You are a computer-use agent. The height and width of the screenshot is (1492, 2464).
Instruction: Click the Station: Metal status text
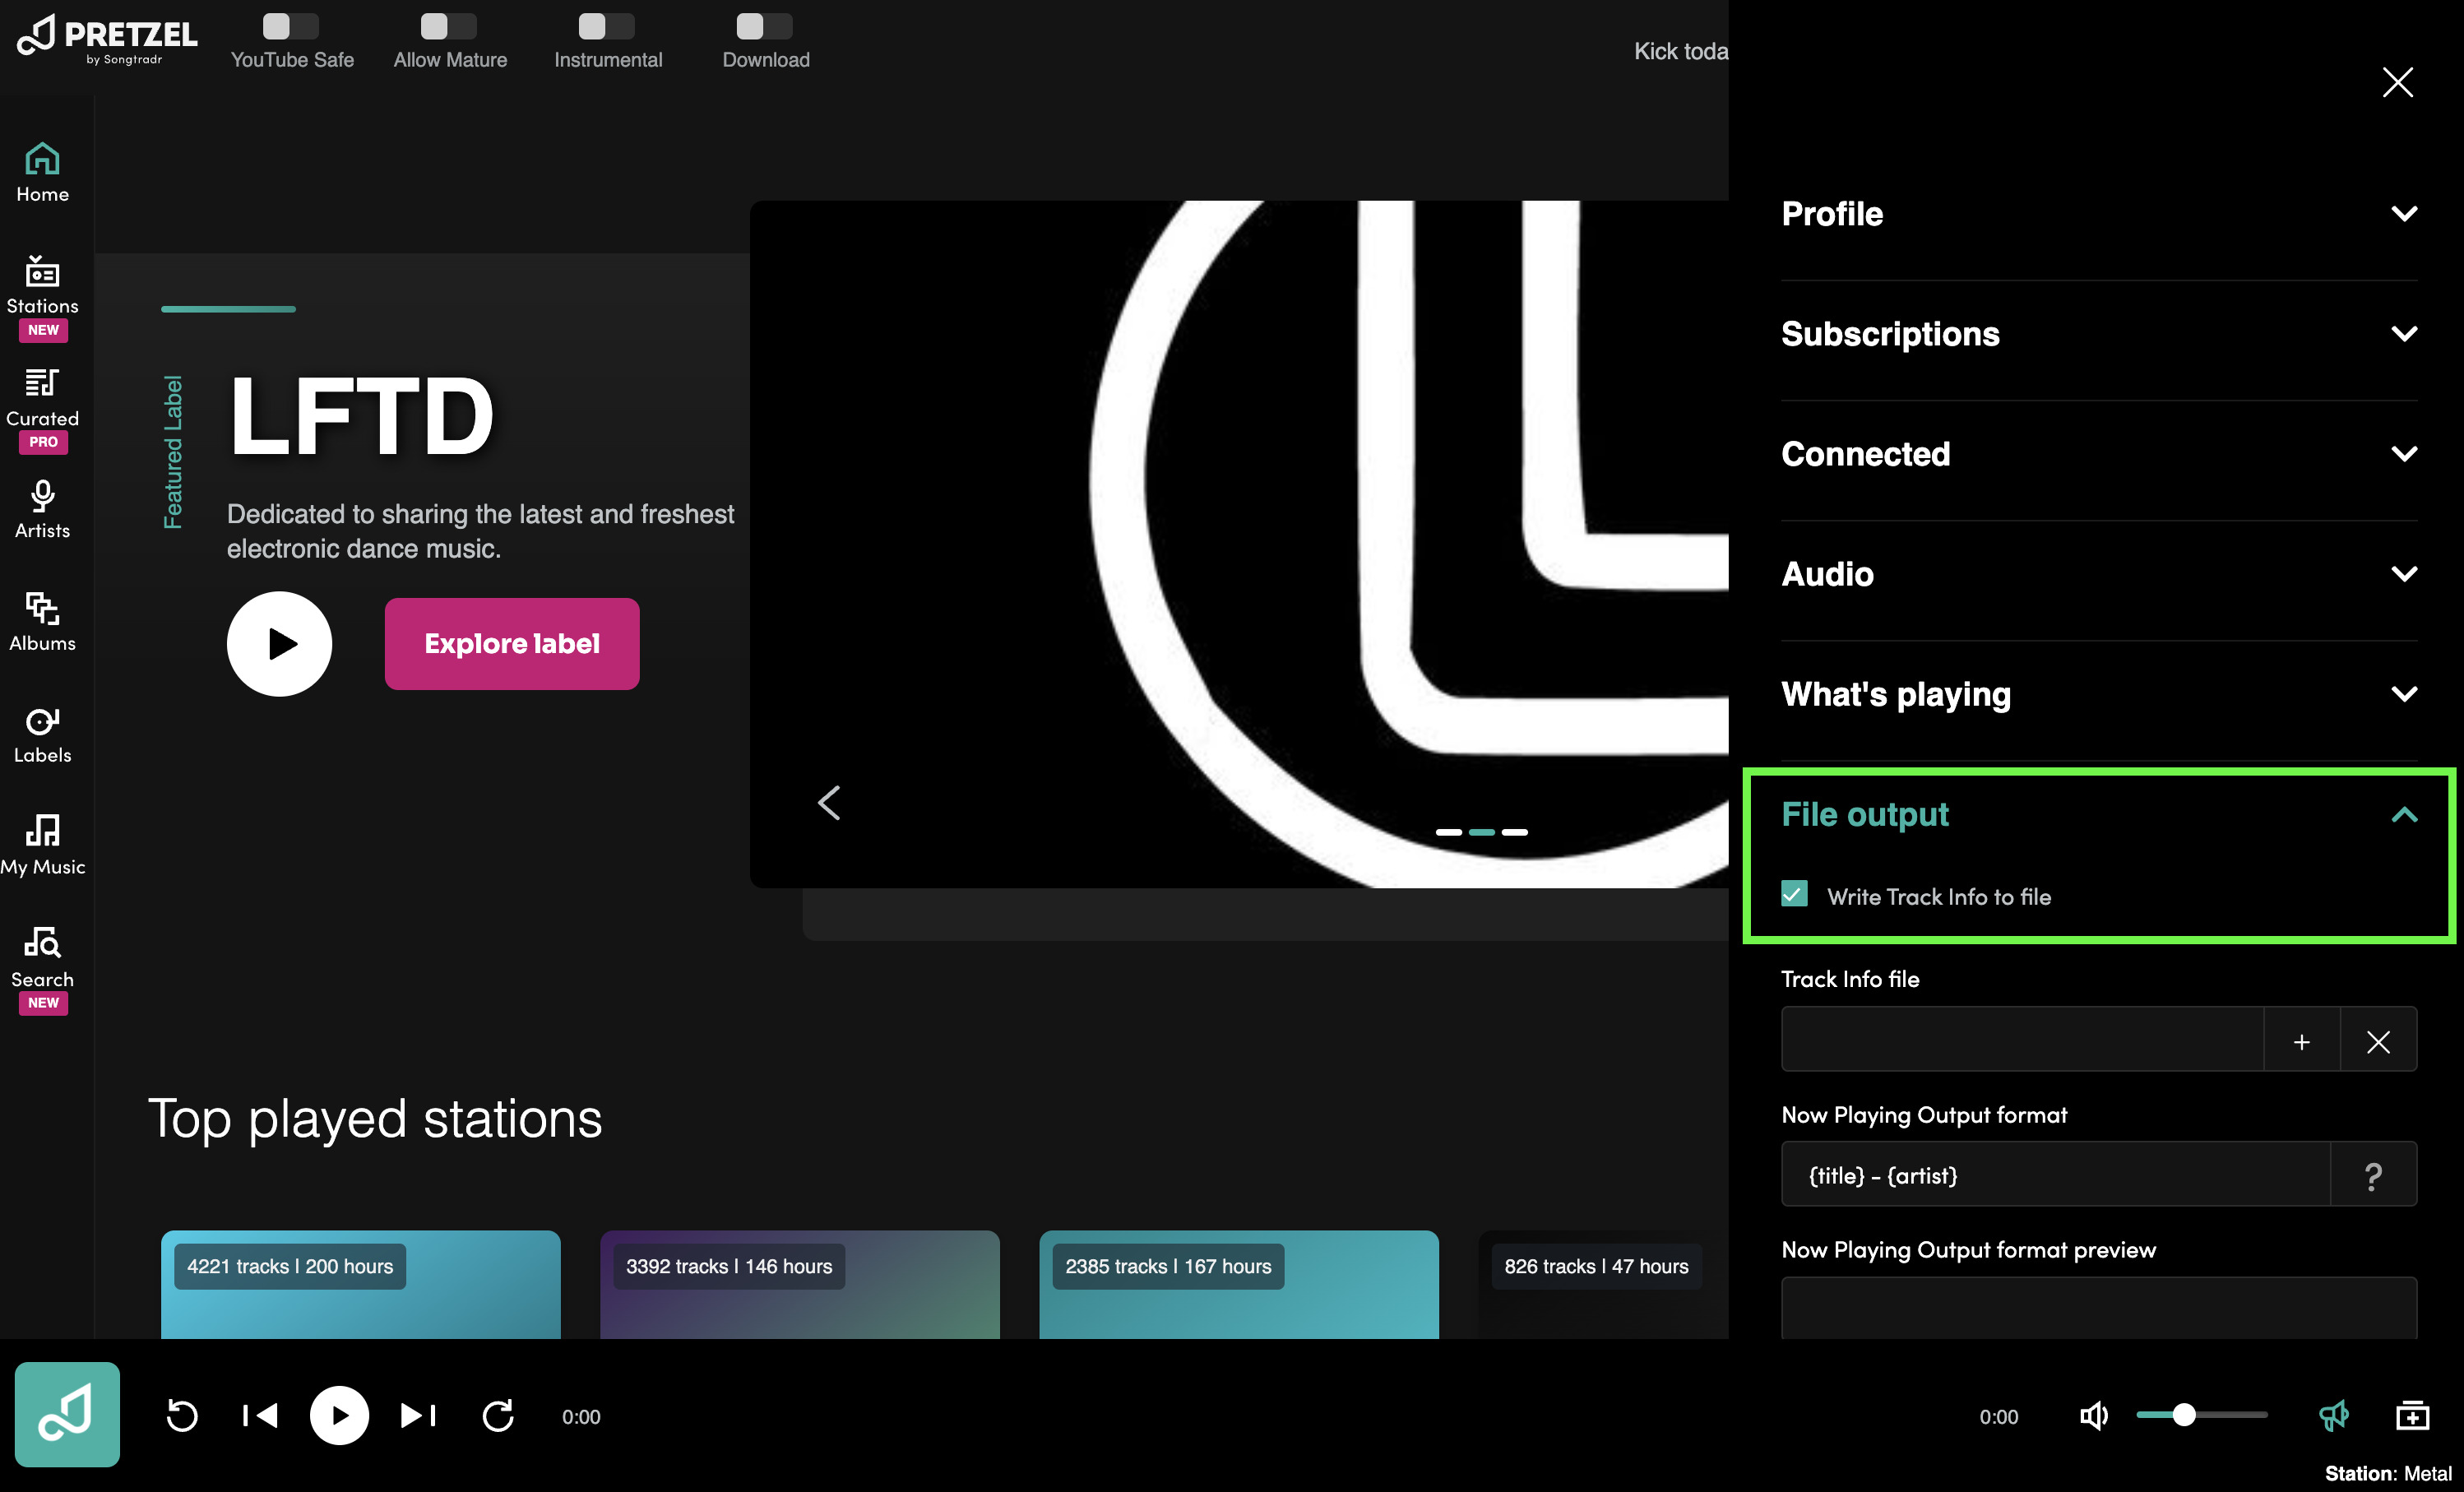(x=2387, y=1473)
